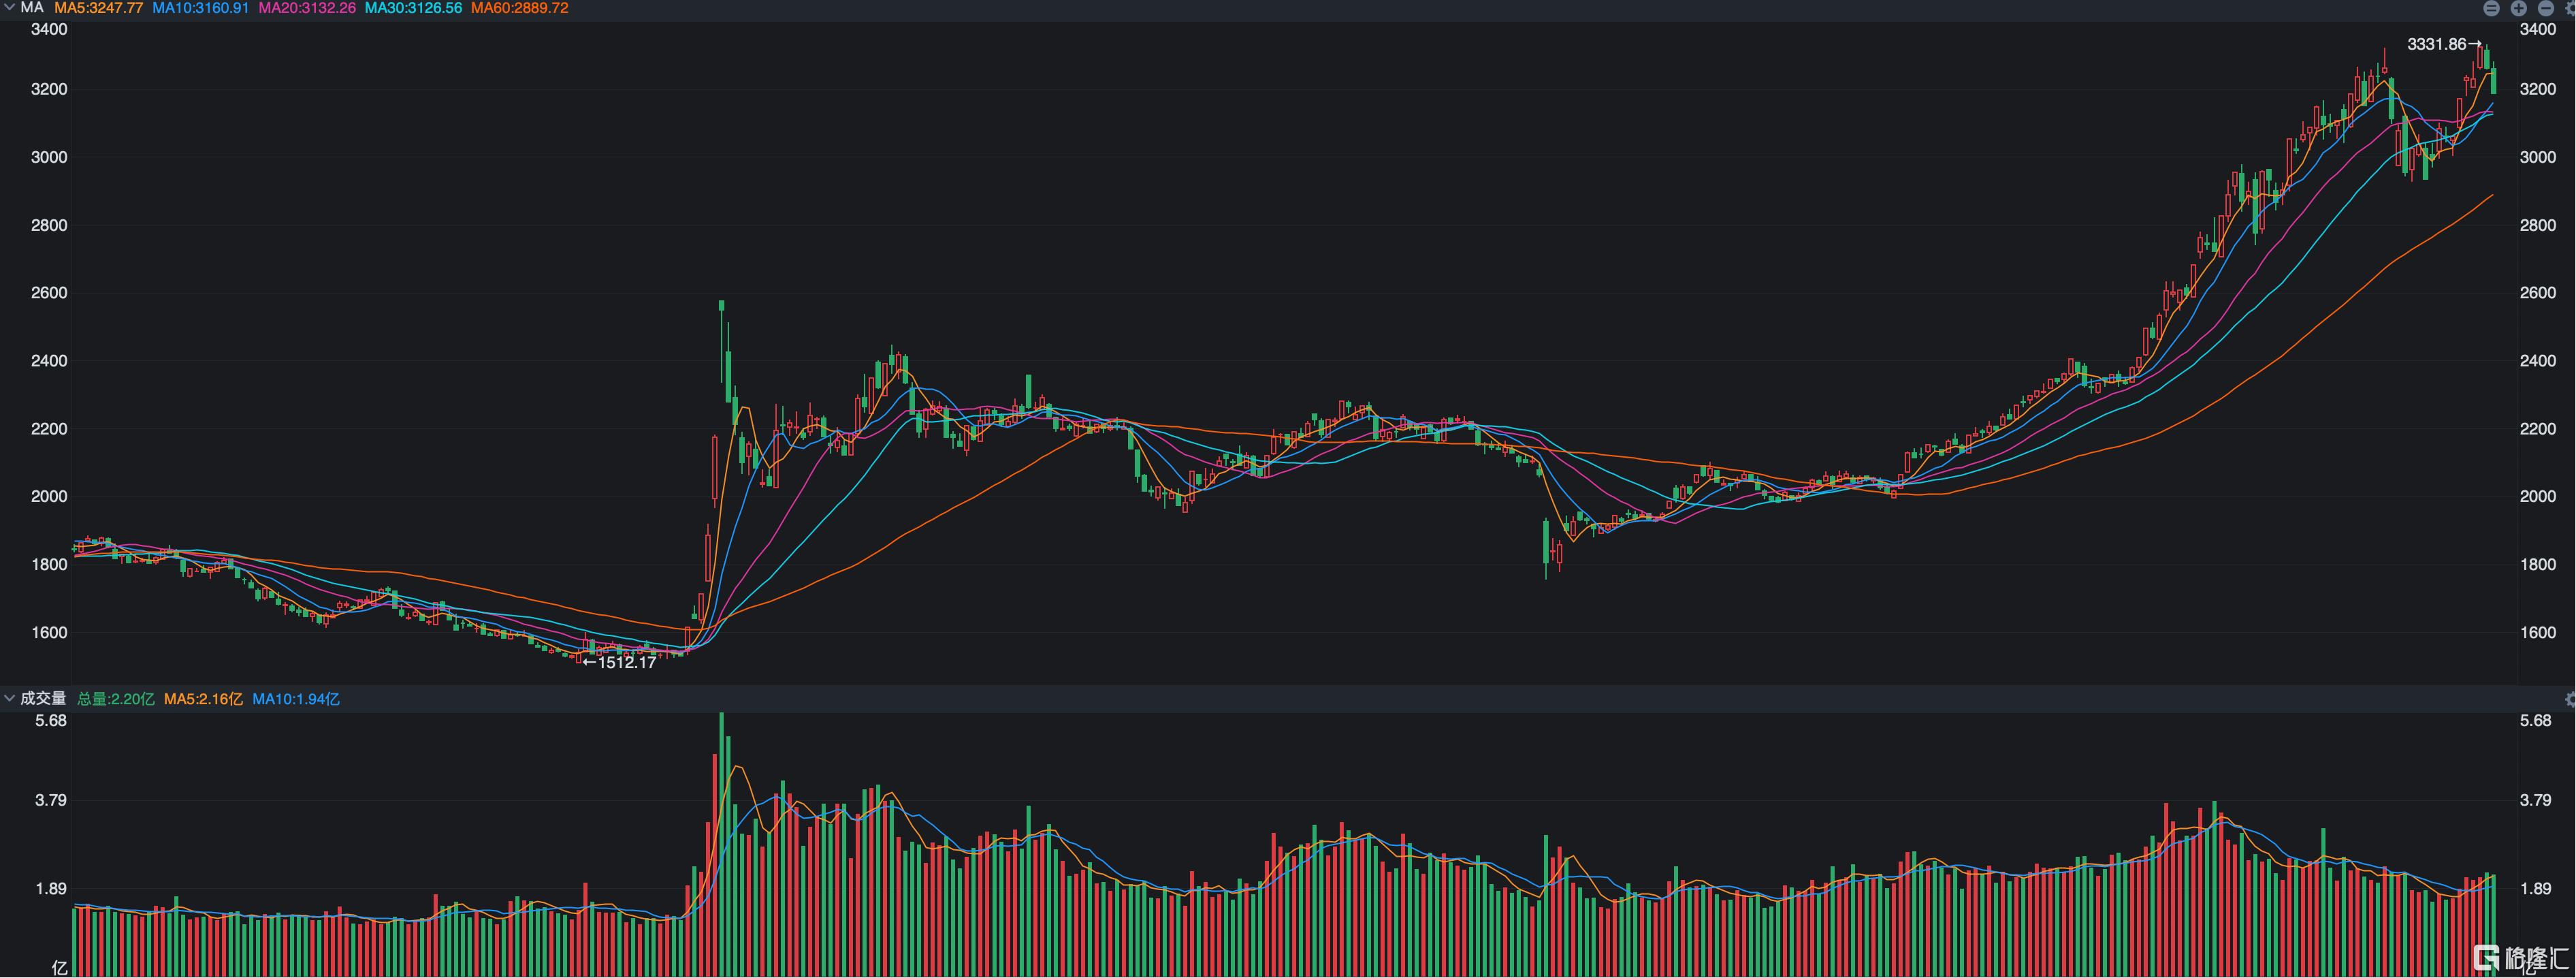Click the volume MA5:2.16亿 legend

tap(203, 699)
